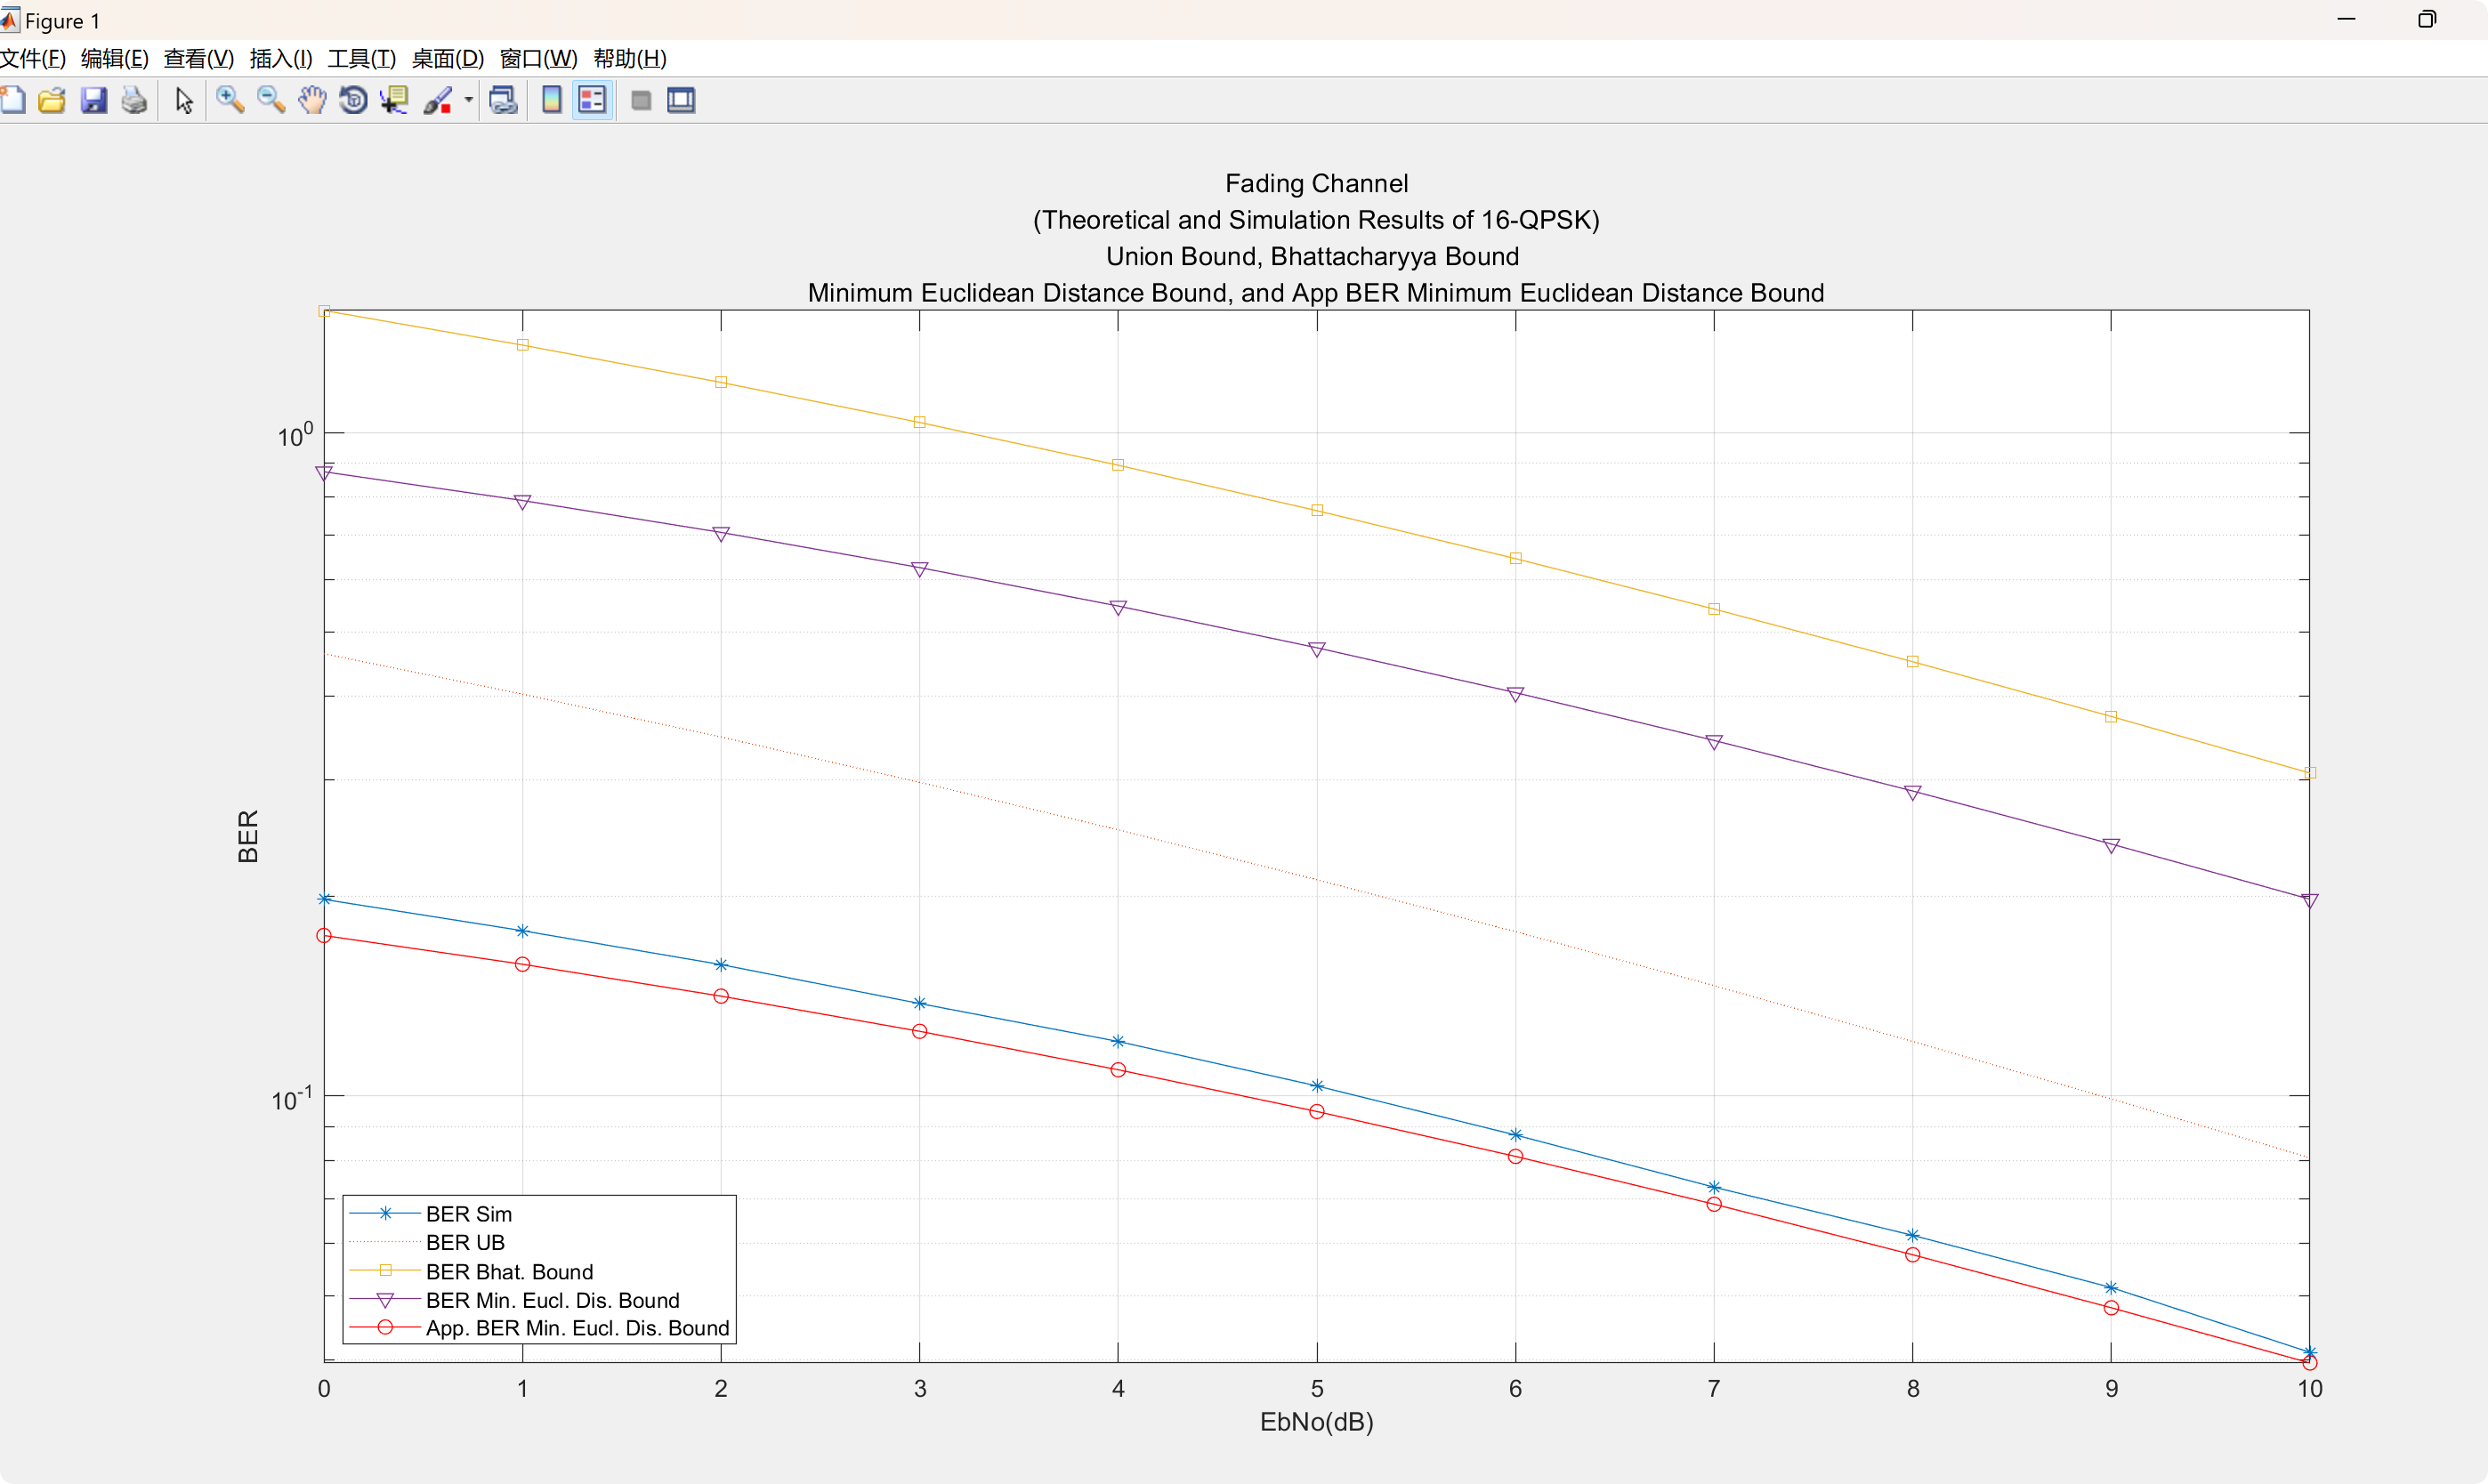Click the Show Plot Tools button
Image resolution: width=2488 pixels, height=1484 pixels.
tap(681, 100)
